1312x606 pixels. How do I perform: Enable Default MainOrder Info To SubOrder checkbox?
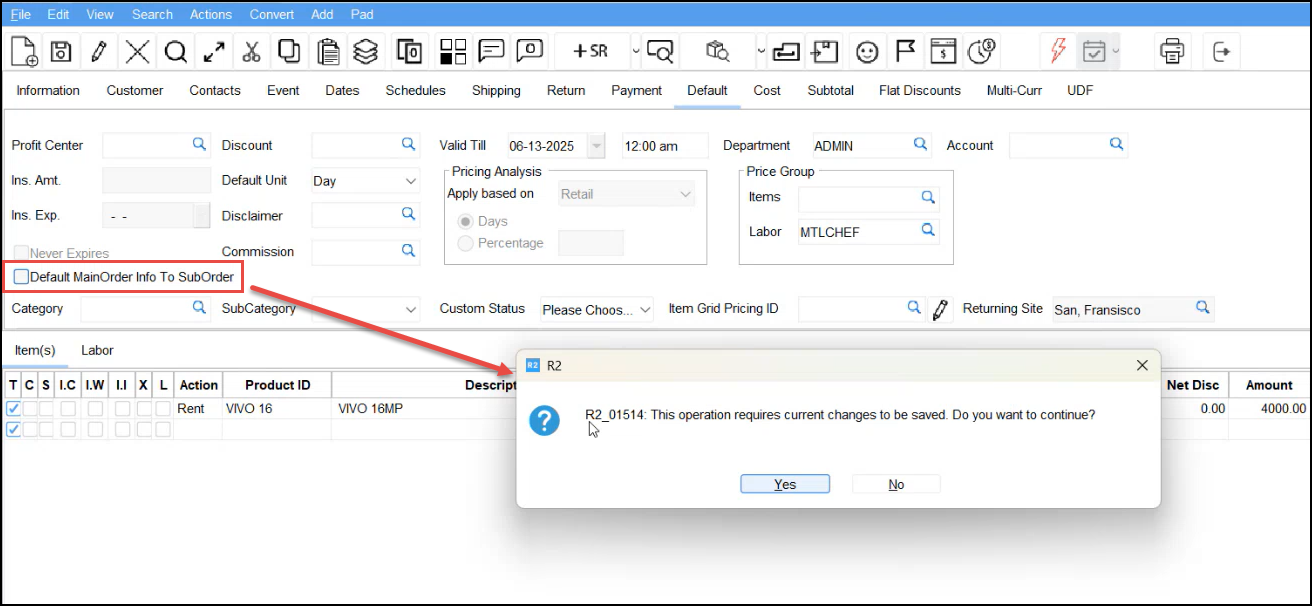coord(21,277)
